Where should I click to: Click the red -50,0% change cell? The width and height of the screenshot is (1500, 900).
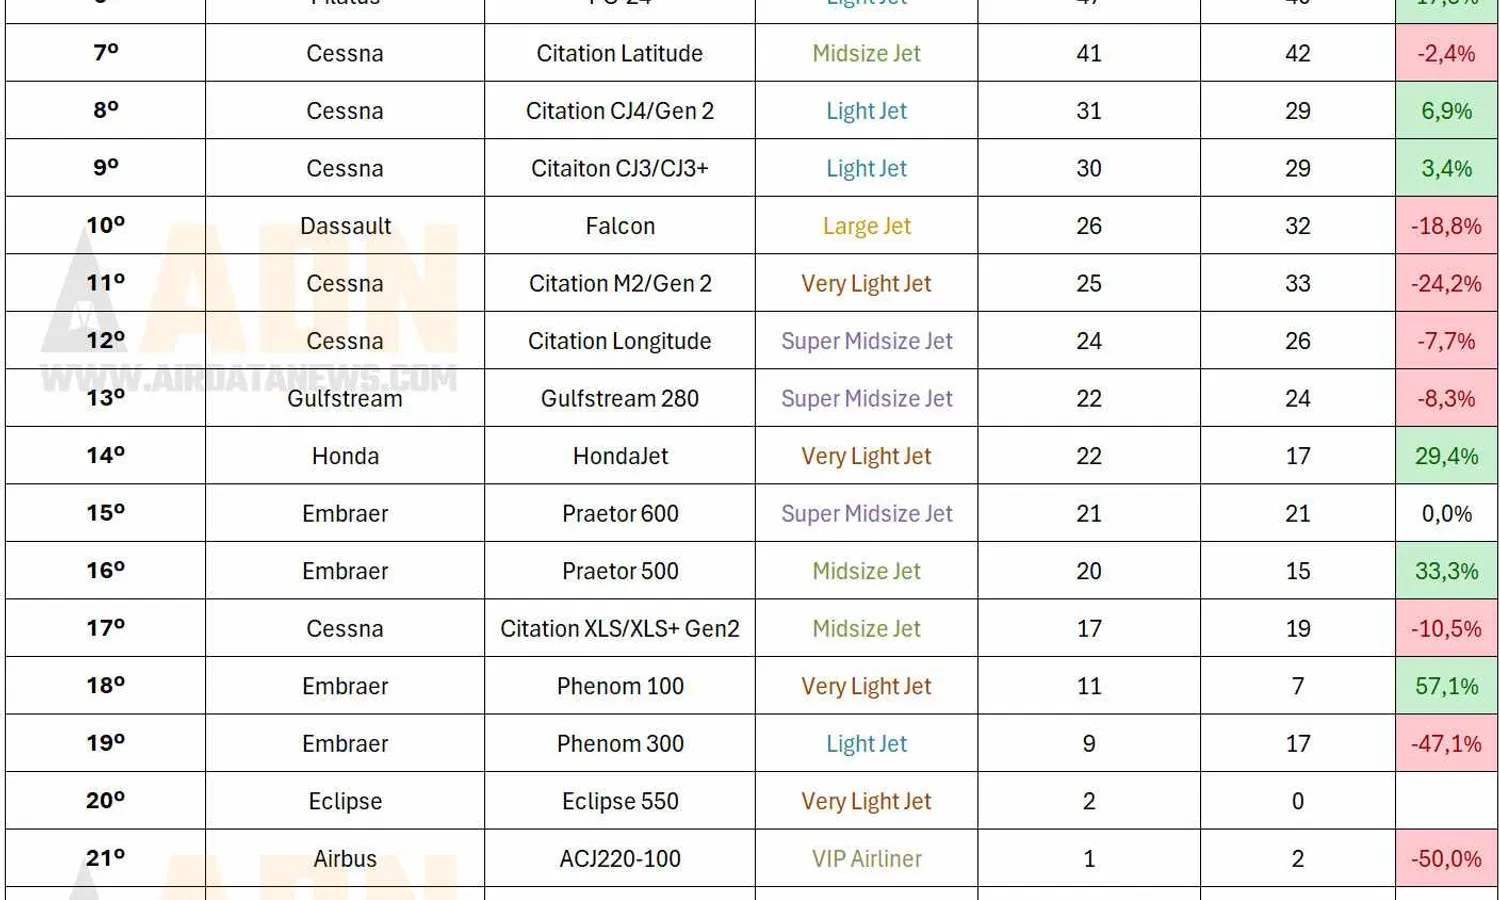click(1446, 859)
